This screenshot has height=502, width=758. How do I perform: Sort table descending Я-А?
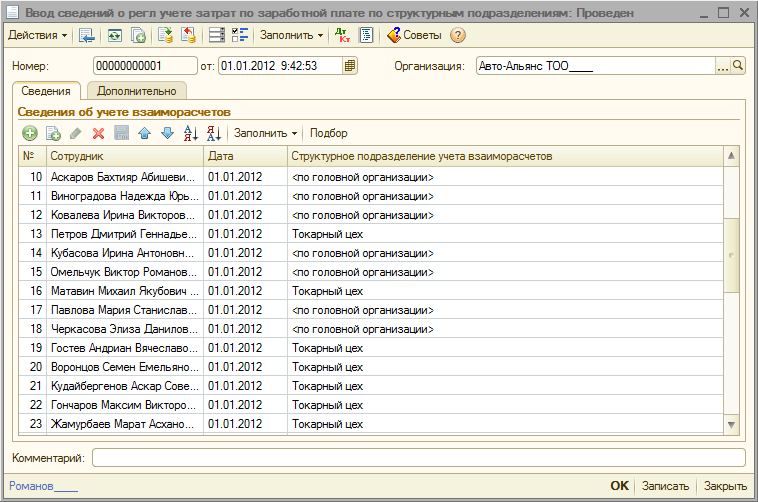[212, 133]
